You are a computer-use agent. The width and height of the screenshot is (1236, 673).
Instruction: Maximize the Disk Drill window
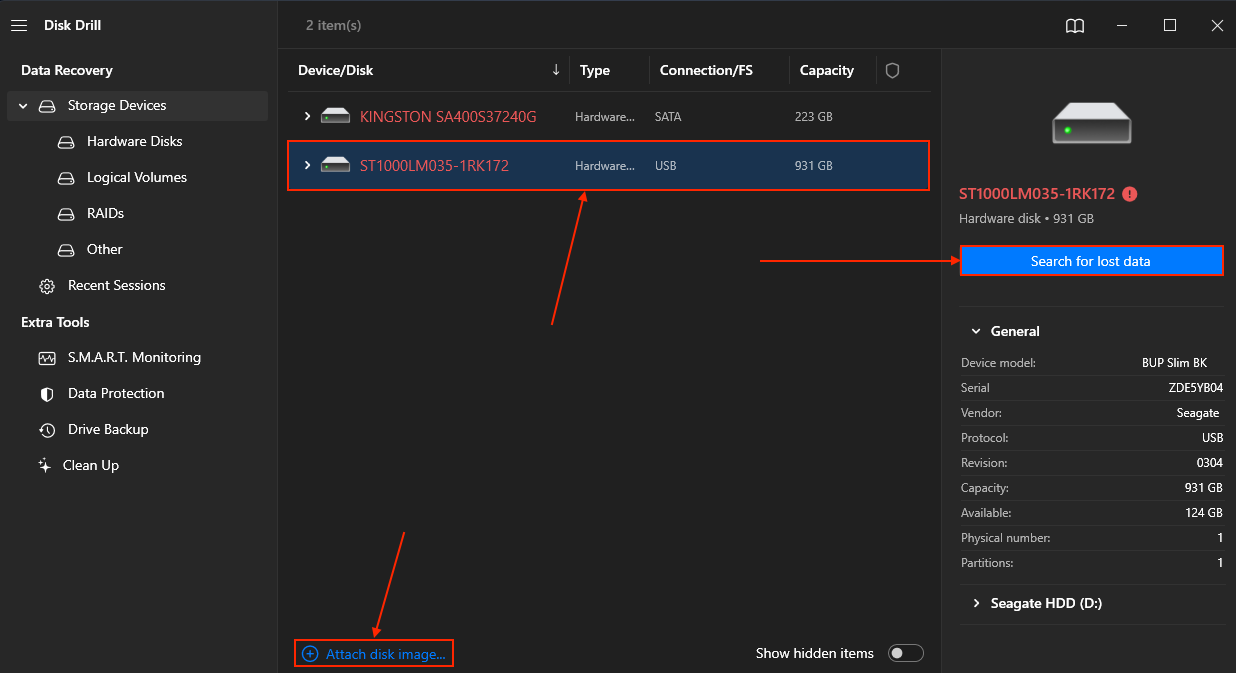pyautogui.click(x=1169, y=26)
